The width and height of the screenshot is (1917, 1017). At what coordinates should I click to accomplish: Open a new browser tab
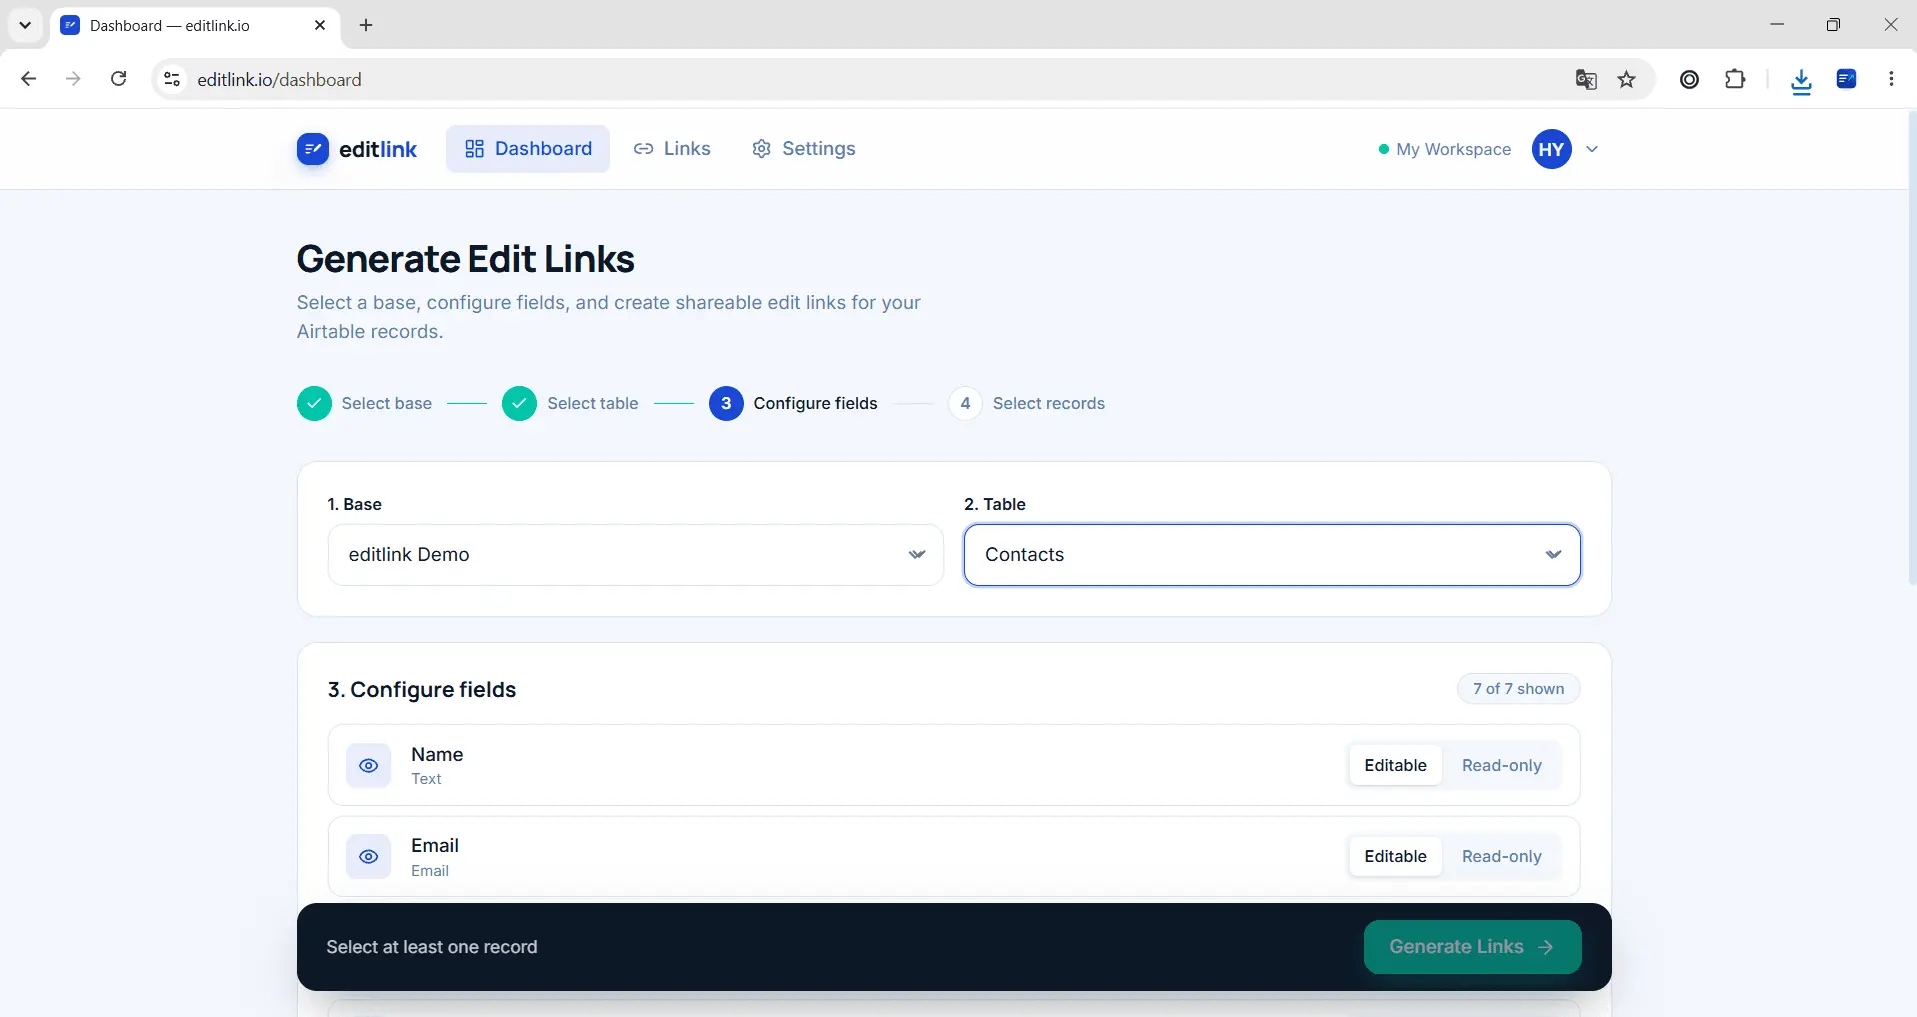(x=366, y=25)
